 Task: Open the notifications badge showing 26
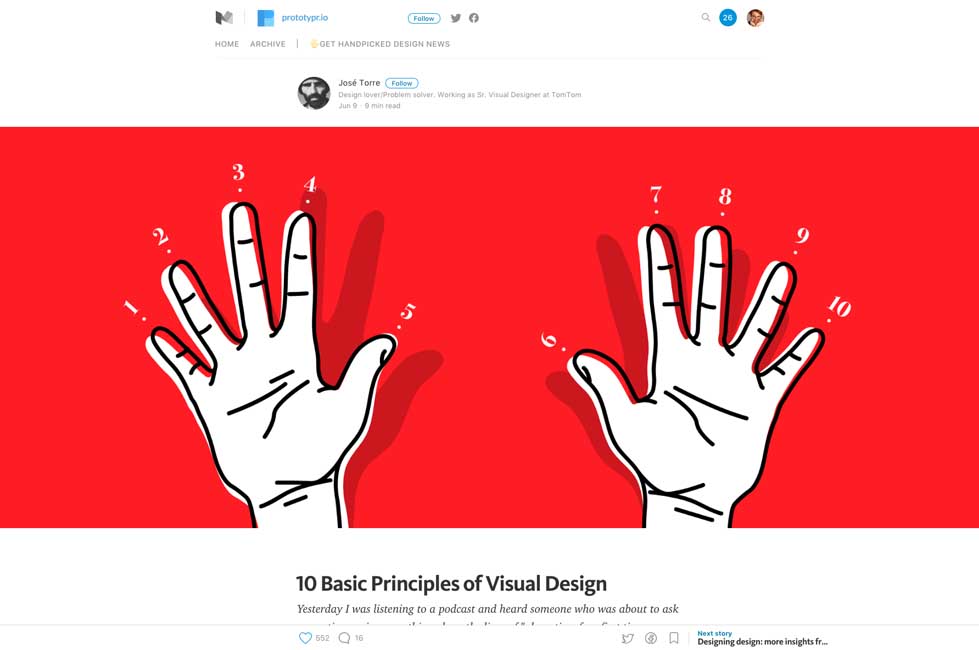point(728,18)
